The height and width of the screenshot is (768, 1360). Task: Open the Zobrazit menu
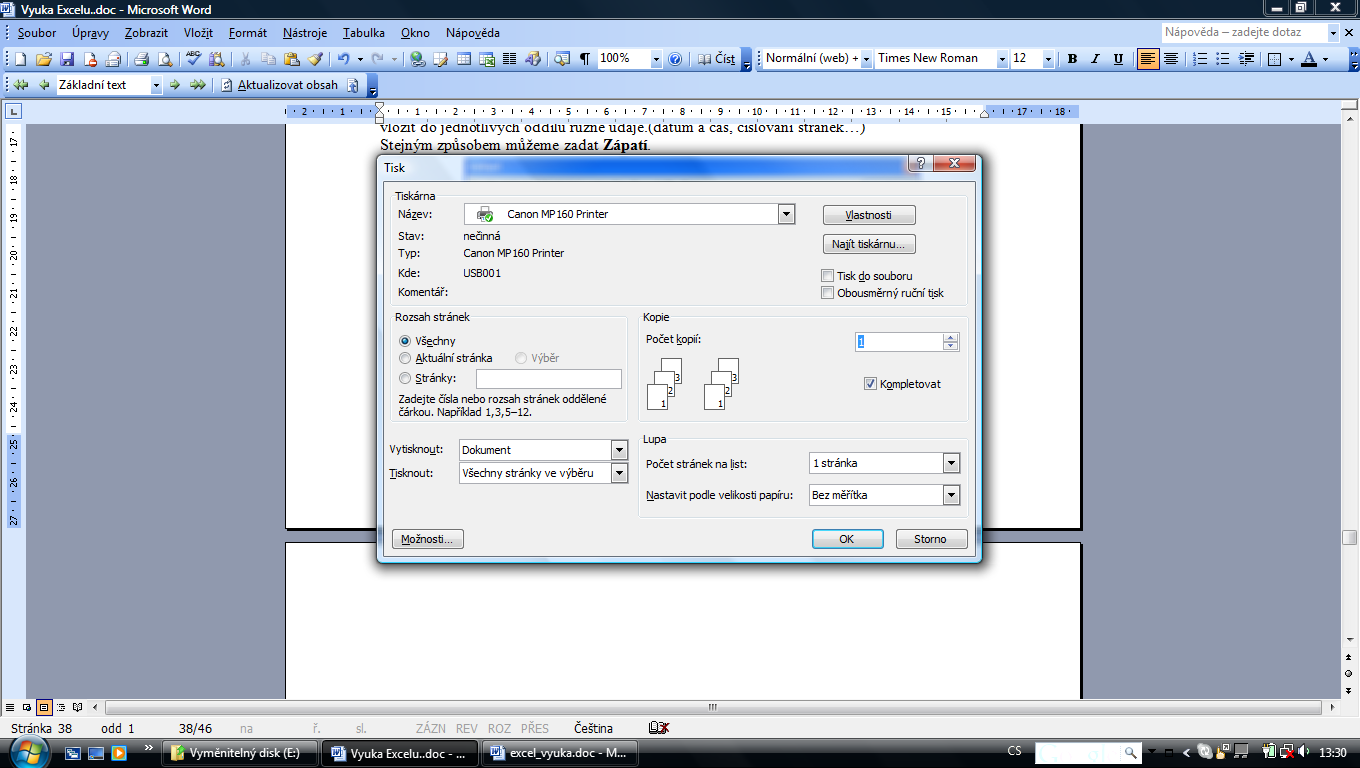point(146,33)
